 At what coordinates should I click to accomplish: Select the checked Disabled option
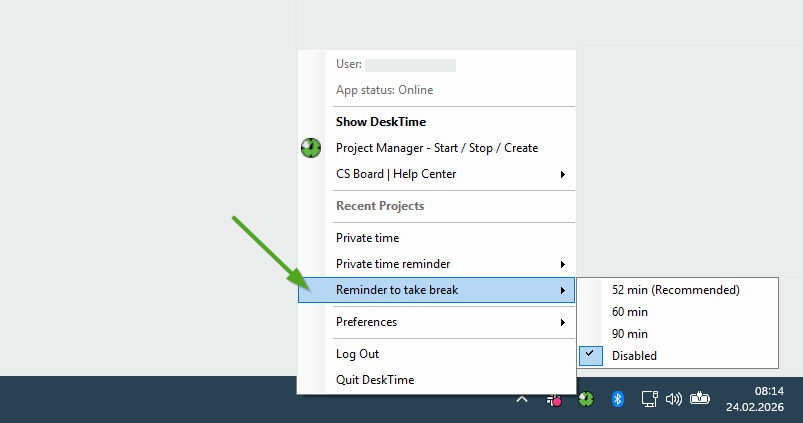(634, 356)
